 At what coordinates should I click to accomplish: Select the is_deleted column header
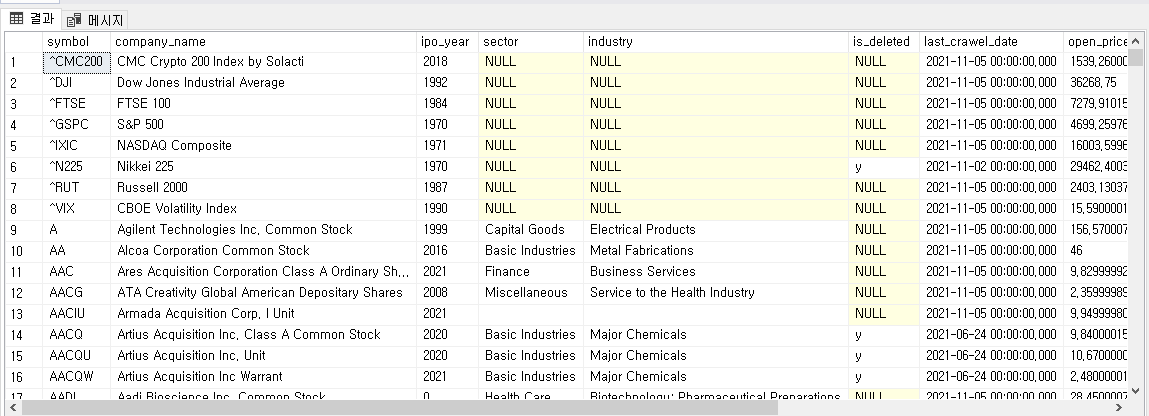(884, 42)
